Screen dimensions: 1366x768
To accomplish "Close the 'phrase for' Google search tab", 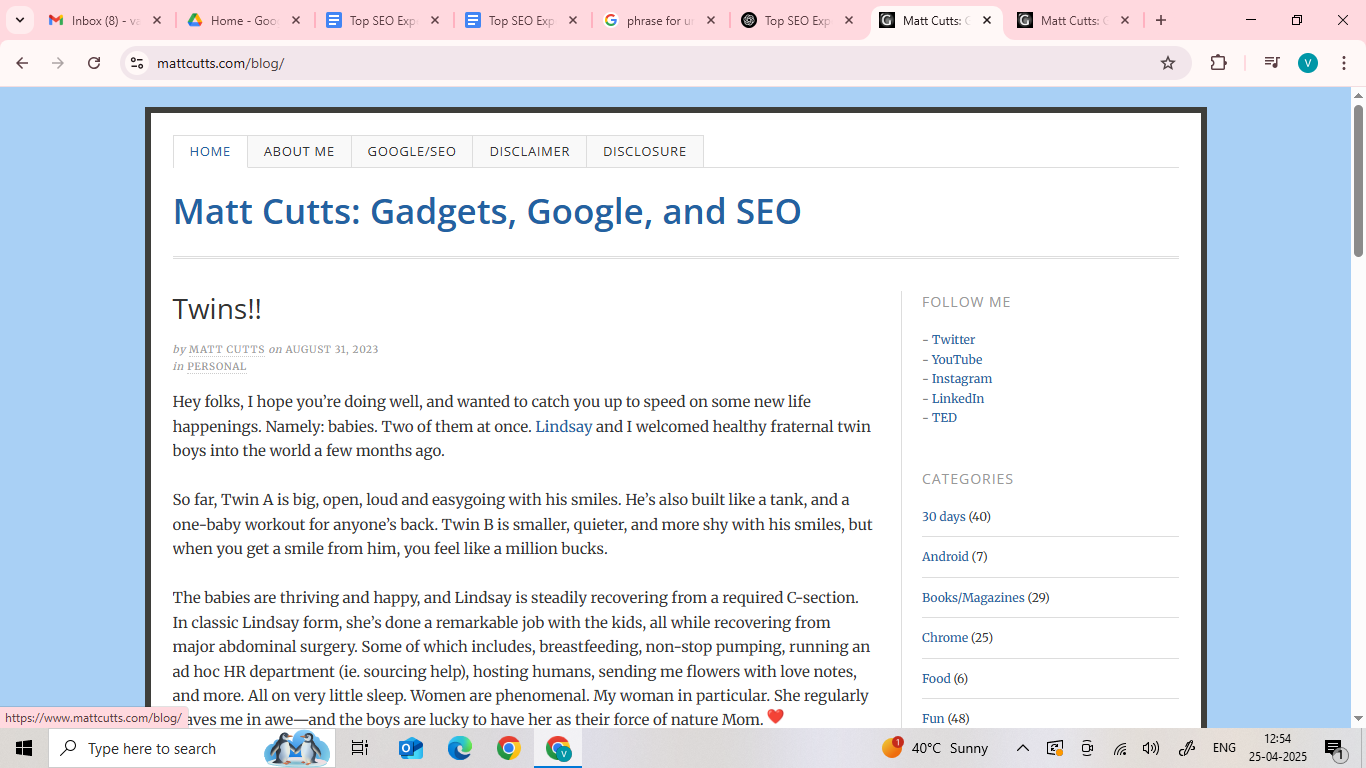I will (x=711, y=20).
